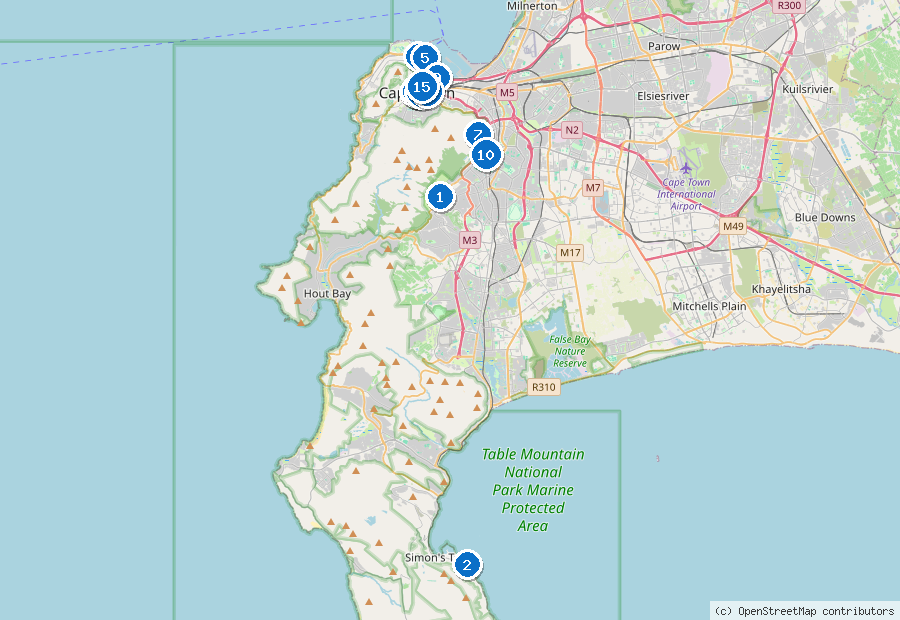Click the Elsiesriver place label

pos(663,96)
